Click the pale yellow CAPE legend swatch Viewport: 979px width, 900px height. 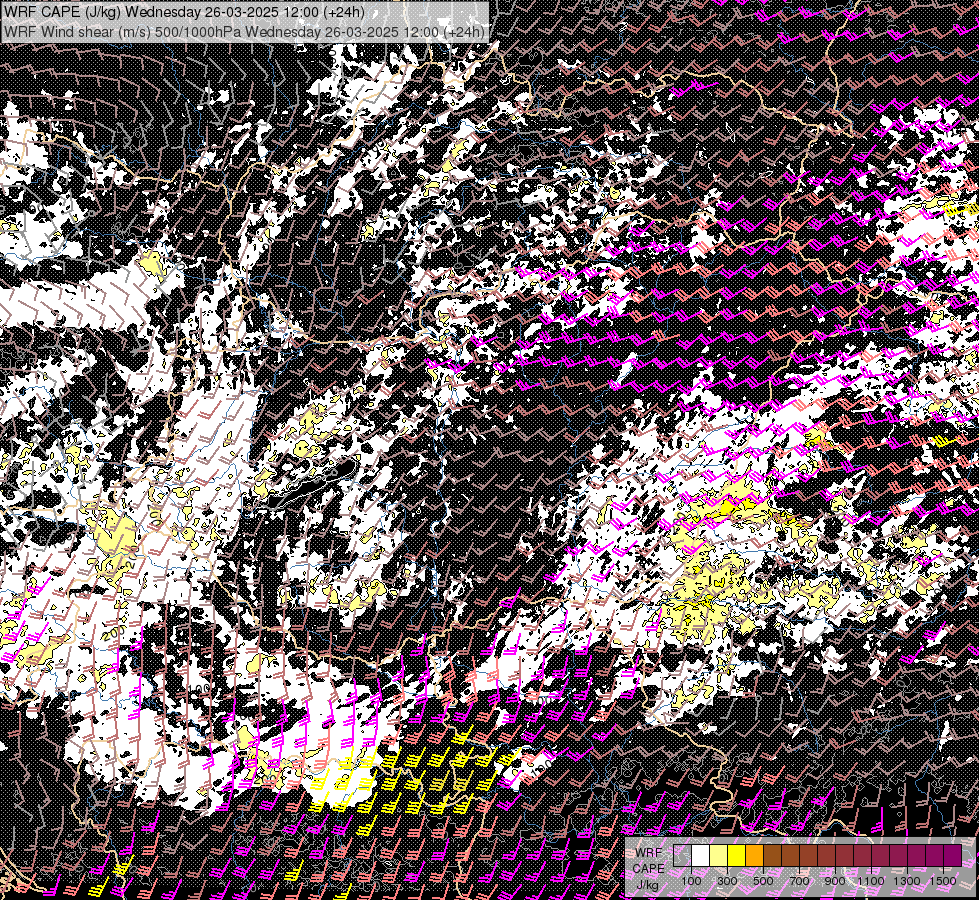[719, 855]
